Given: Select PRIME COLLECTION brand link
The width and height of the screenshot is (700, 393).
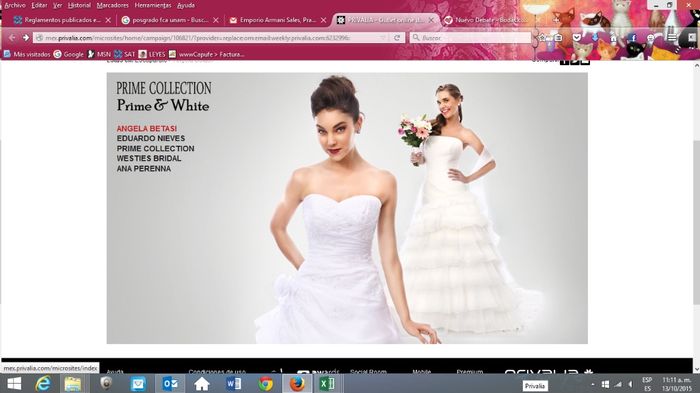Looking at the screenshot, I should [155, 149].
